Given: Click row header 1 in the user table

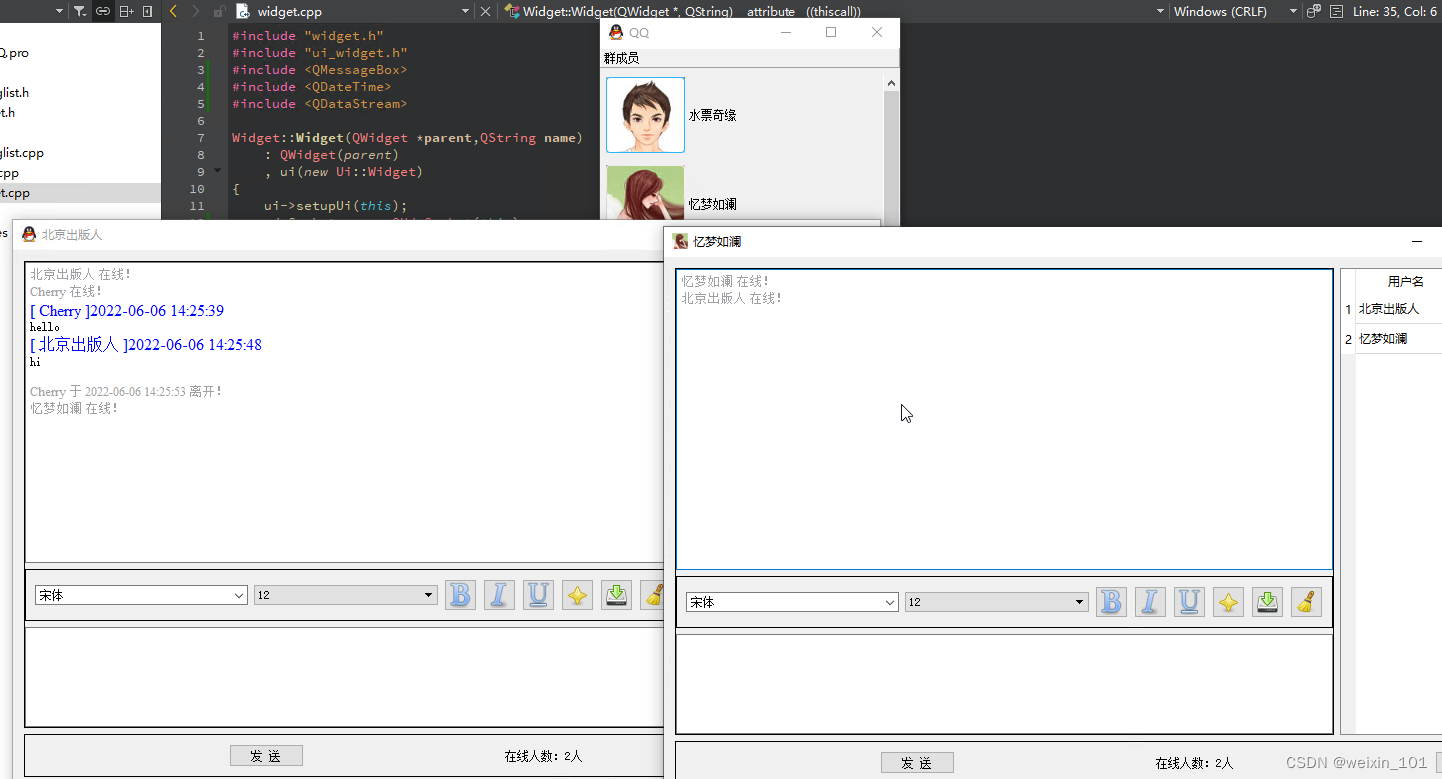Looking at the screenshot, I should pos(1348,309).
